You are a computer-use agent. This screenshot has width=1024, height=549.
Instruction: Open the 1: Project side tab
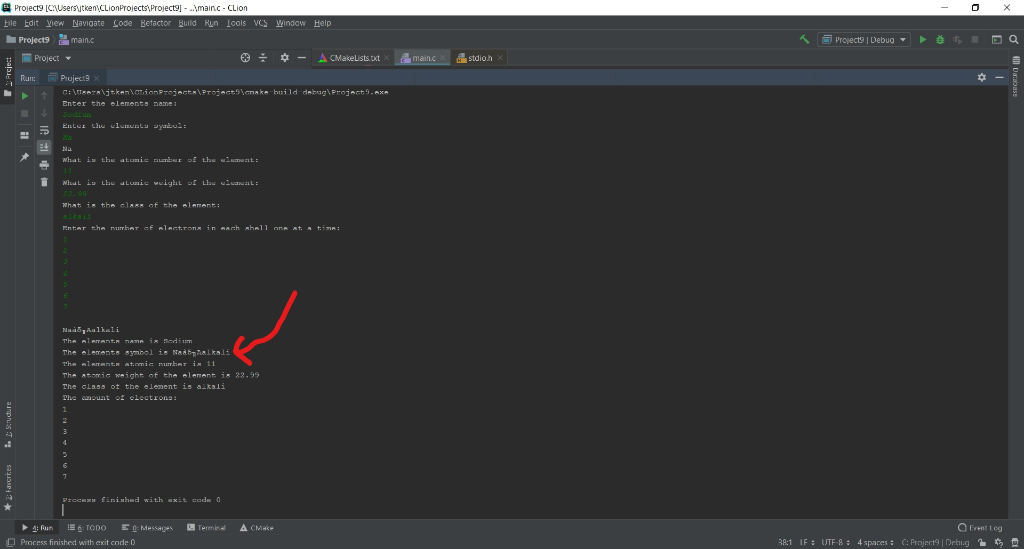point(8,77)
